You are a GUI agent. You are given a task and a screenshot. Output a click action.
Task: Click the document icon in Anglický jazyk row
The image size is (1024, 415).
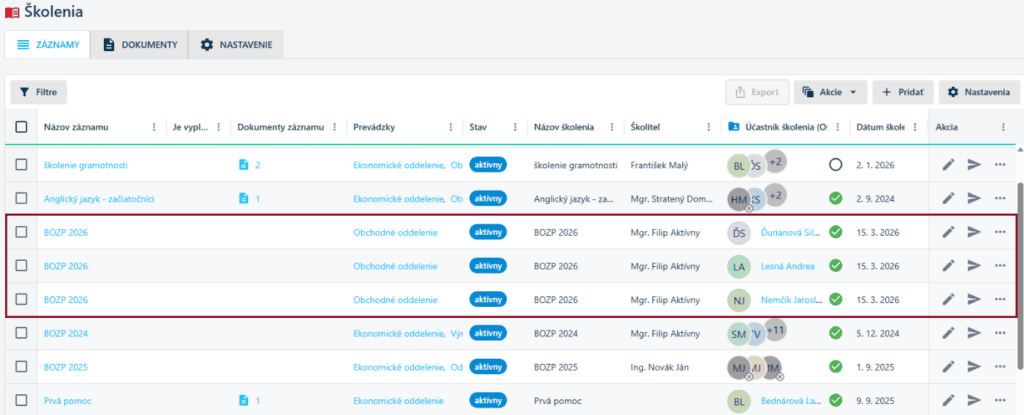click(x=243, y=199)
